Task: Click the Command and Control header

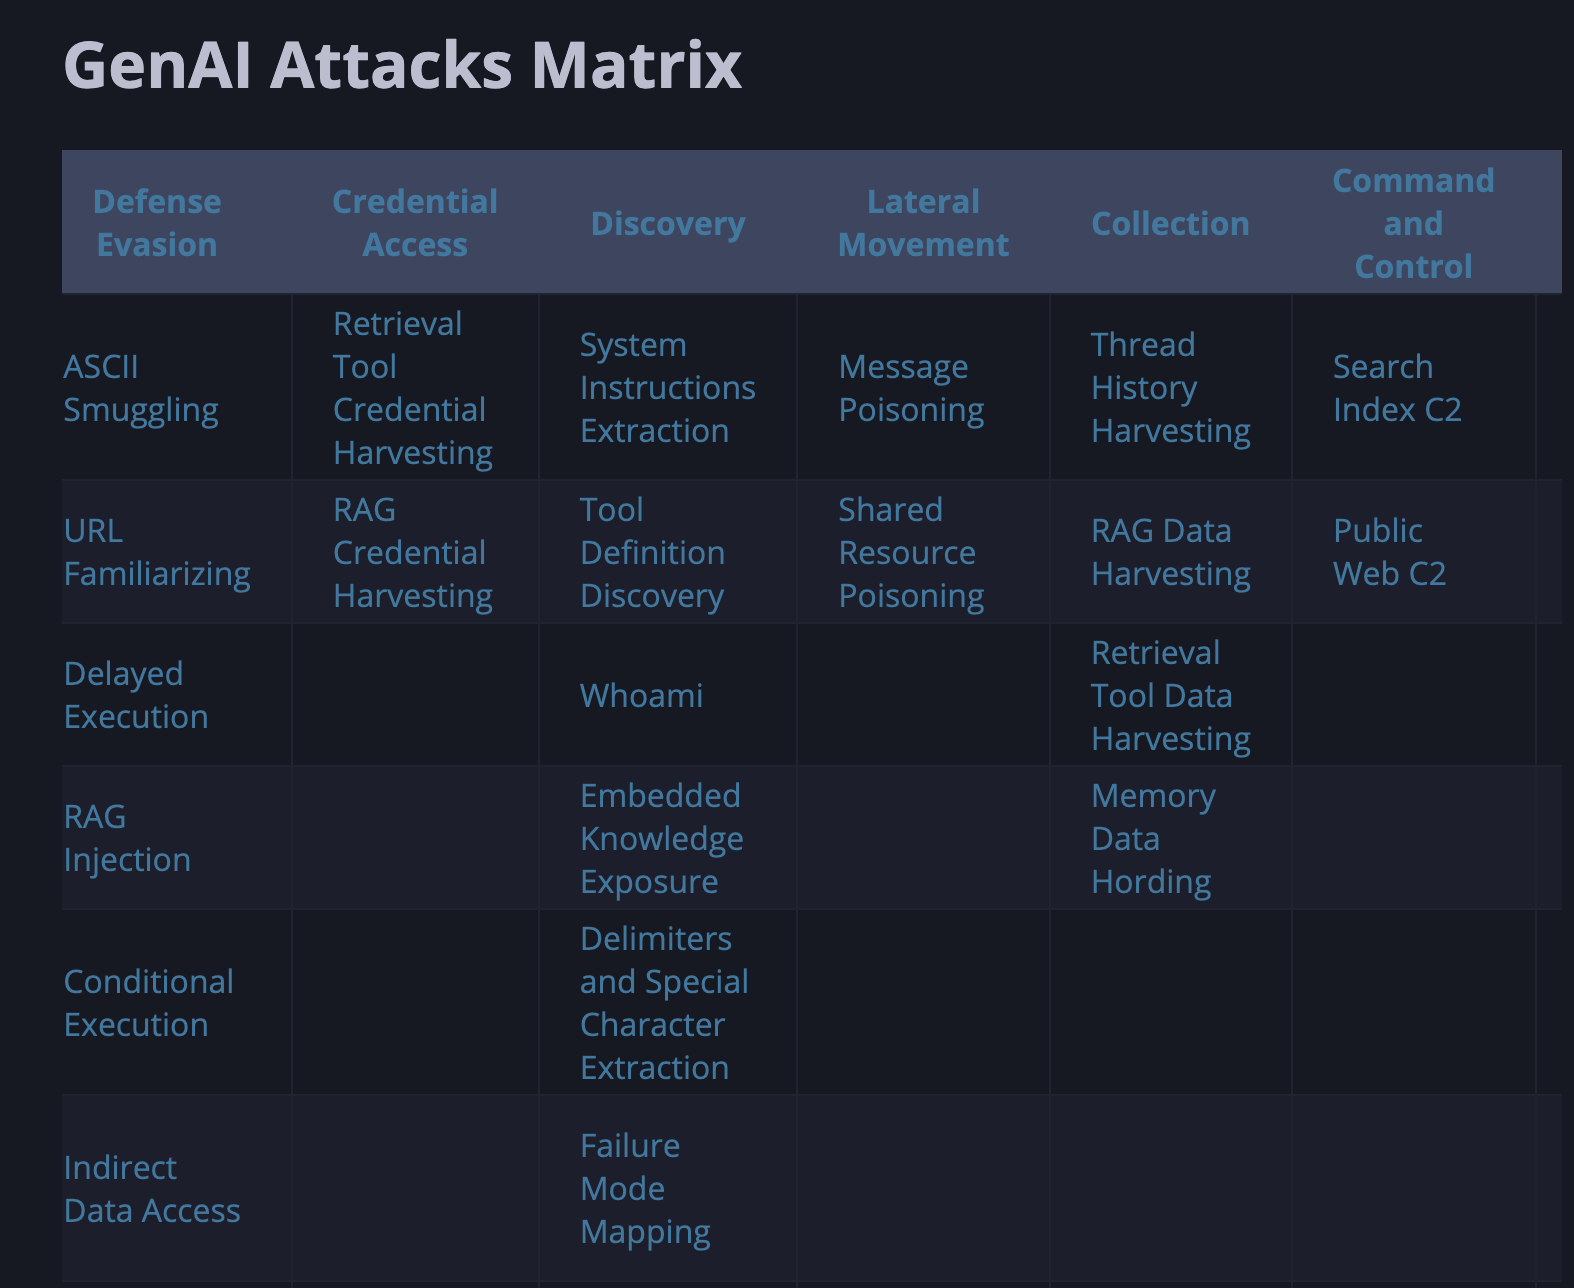Action: coord(1413,223)
